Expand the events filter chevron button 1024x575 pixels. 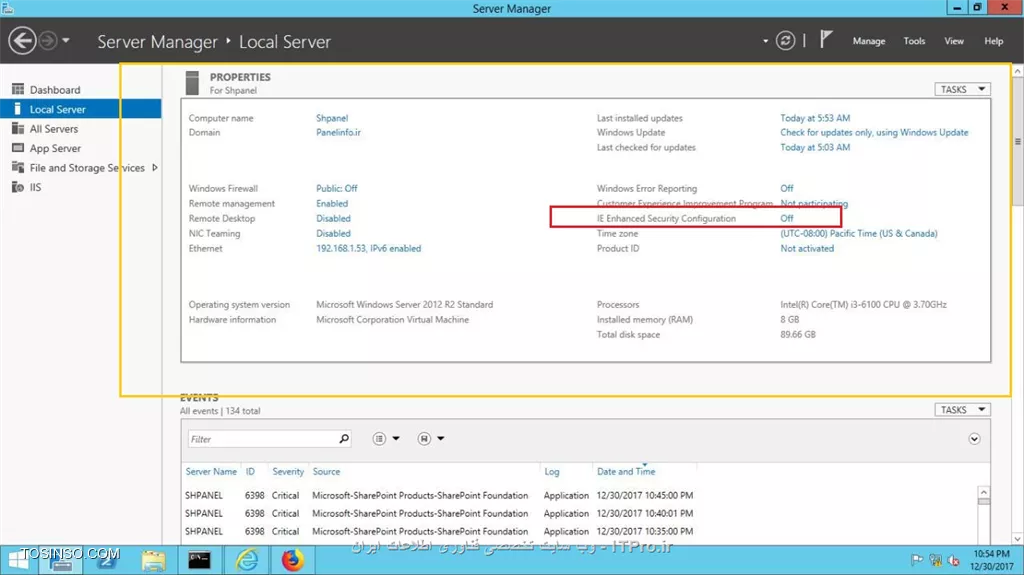click(x=974, y=439)
